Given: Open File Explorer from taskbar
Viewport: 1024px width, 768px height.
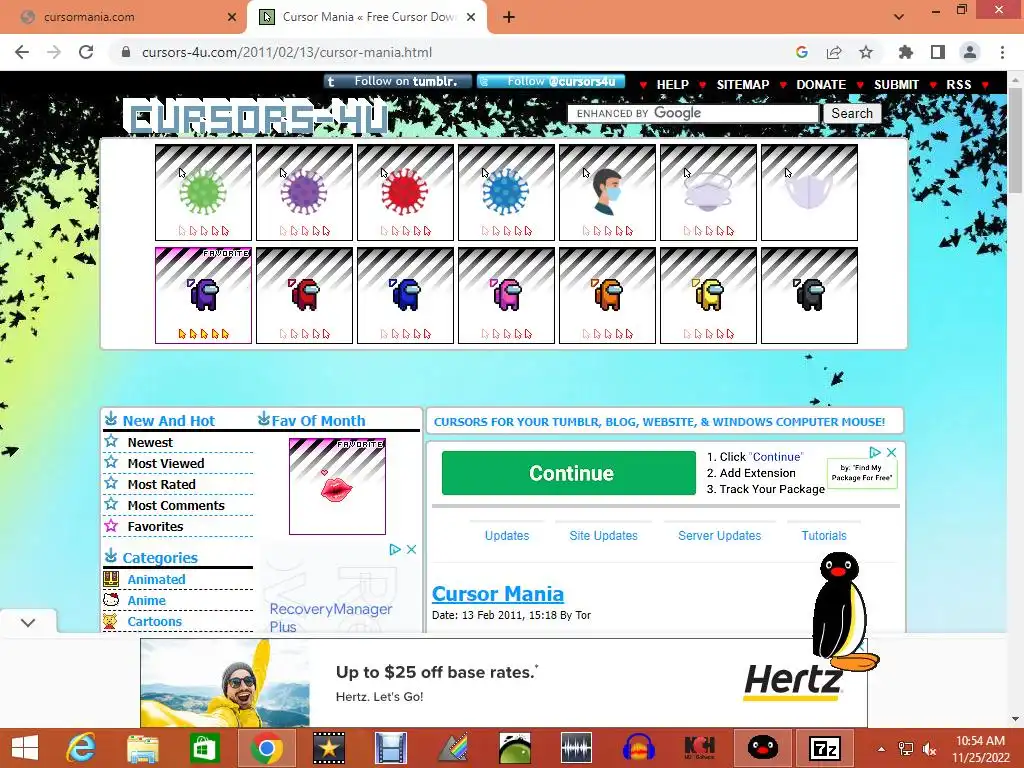Looking at the screenshot, I should coord(142,748).
